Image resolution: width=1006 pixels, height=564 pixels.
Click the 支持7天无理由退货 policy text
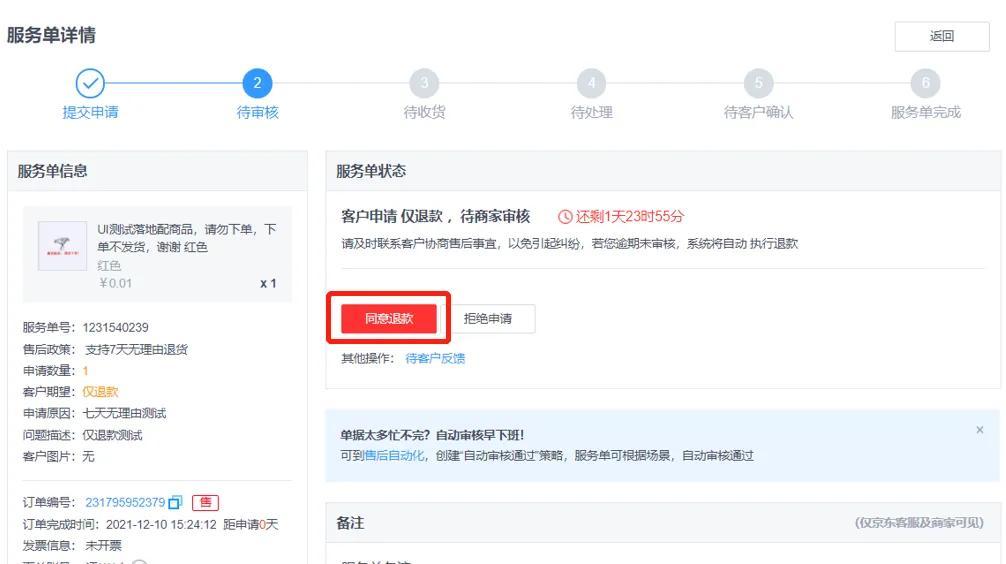coord(136,349)
